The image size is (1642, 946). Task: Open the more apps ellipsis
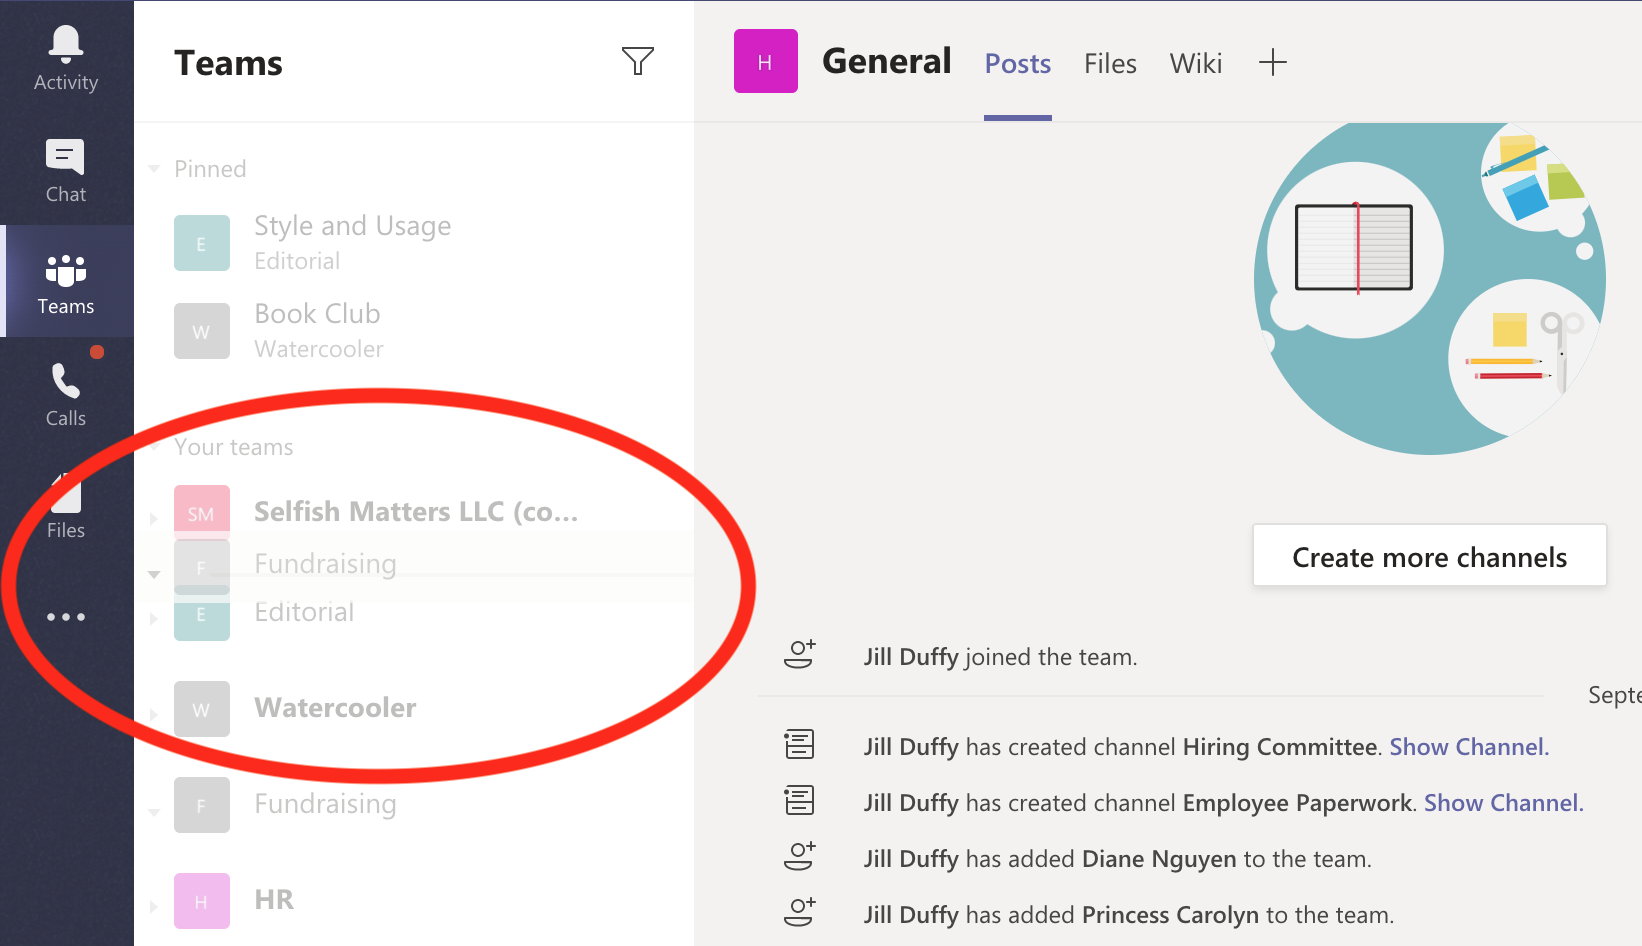pyautogui.click(x=66, y=617)
